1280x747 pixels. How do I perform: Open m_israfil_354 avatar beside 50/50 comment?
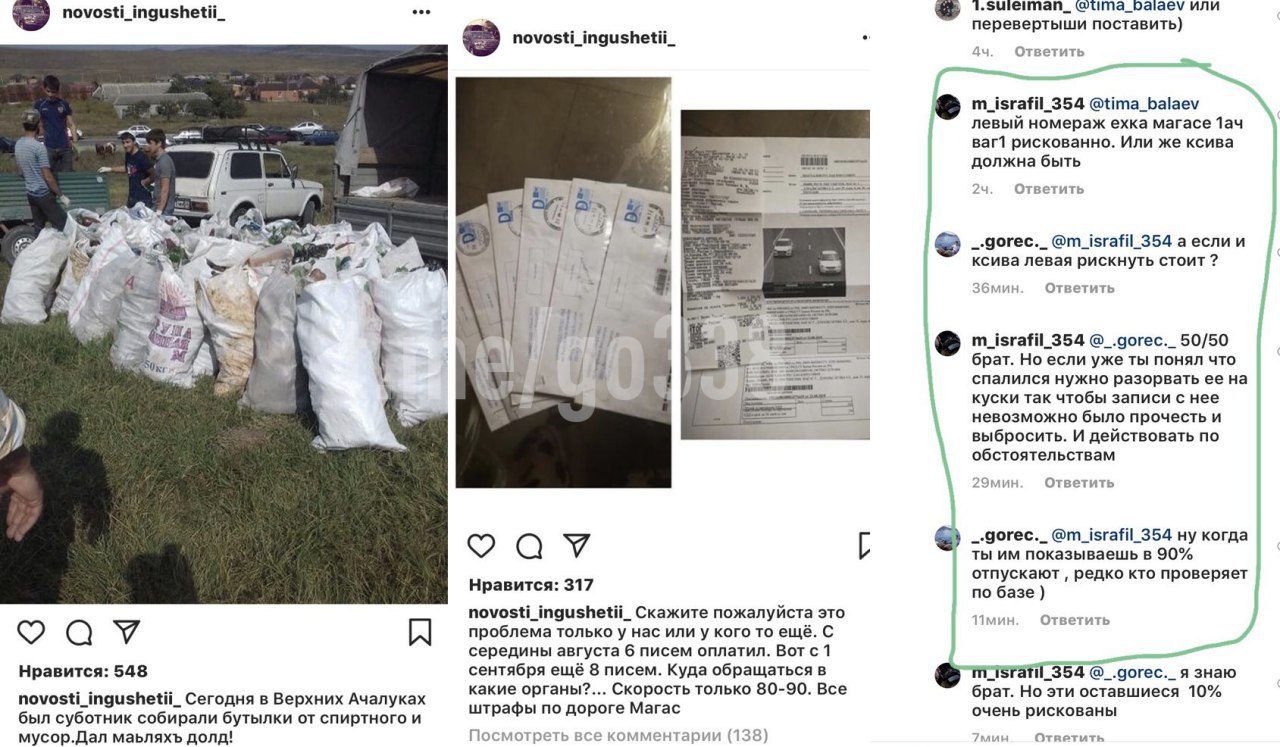948,344
